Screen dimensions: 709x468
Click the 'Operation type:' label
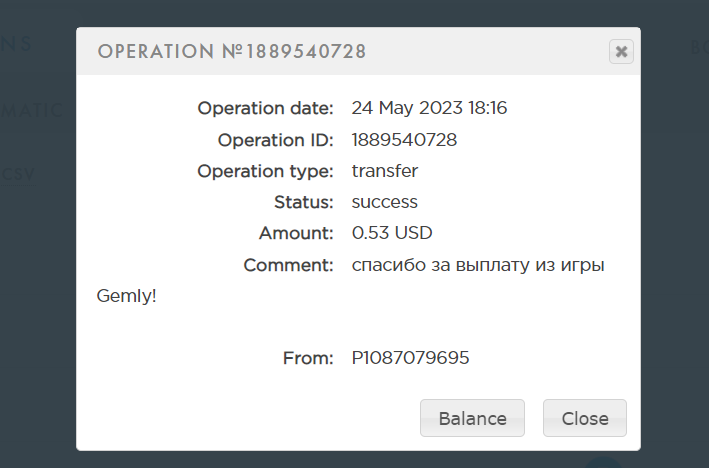click(265, 171)
